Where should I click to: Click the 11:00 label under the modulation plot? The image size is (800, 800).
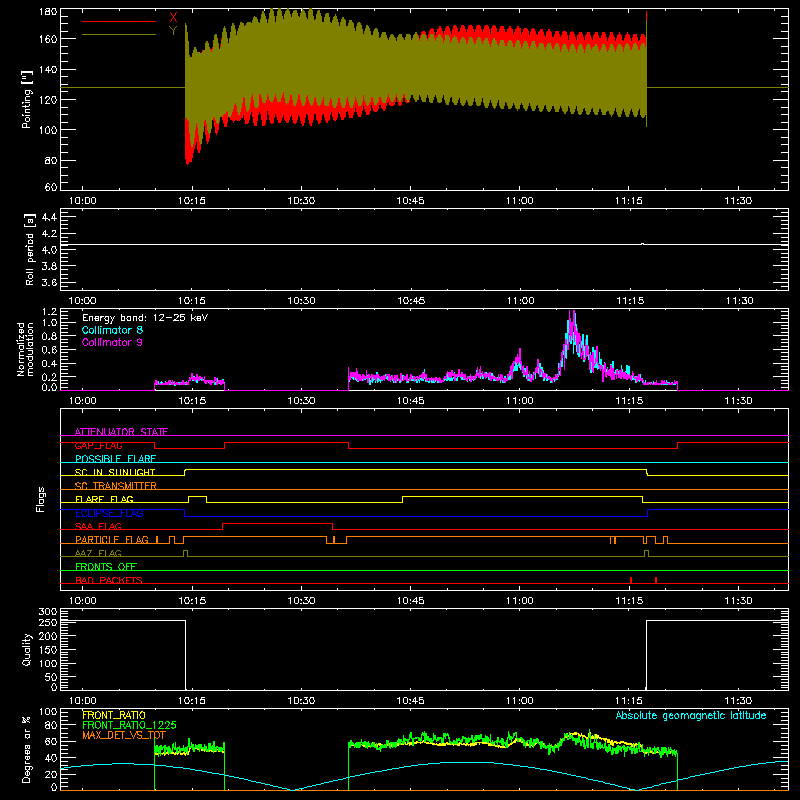tap(520, 401)
